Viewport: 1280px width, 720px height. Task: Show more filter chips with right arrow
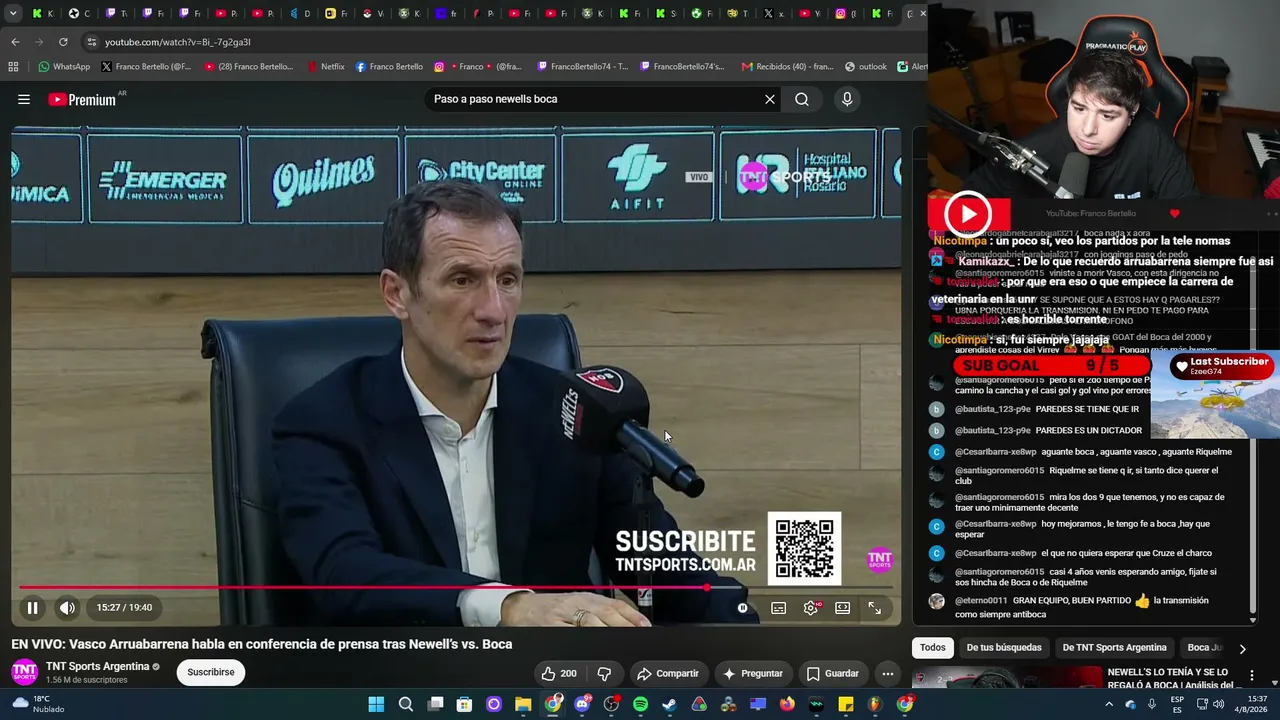(x=1242, y=648)
